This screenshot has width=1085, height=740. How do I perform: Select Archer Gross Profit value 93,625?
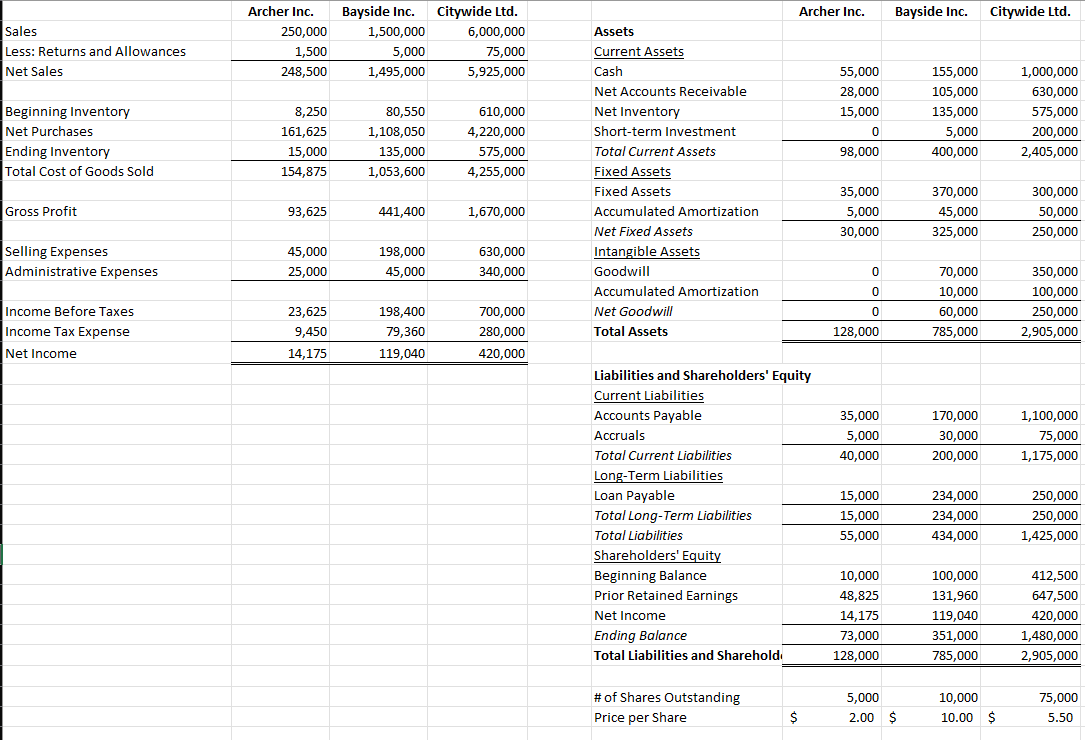point(307,212)
